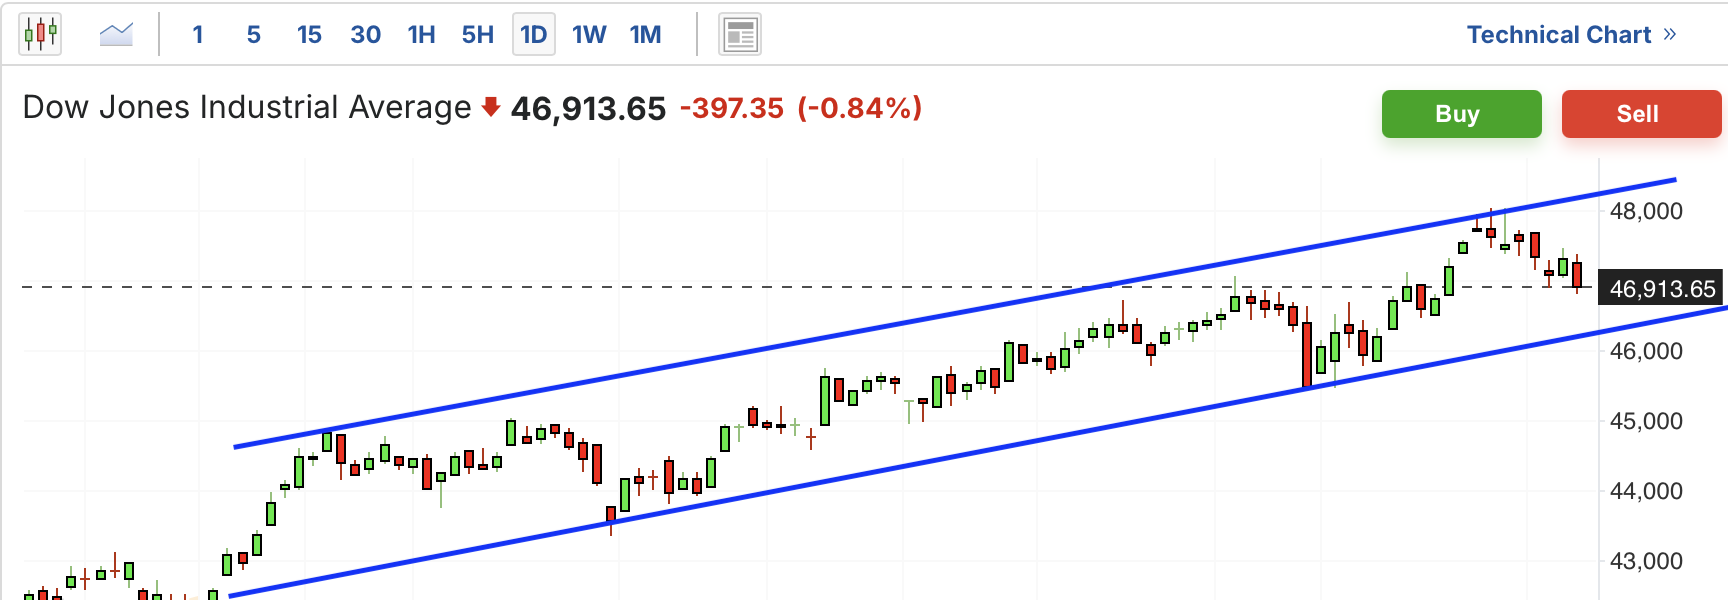Click the double chevron after Technical Chart

[x=1669, y=34]
